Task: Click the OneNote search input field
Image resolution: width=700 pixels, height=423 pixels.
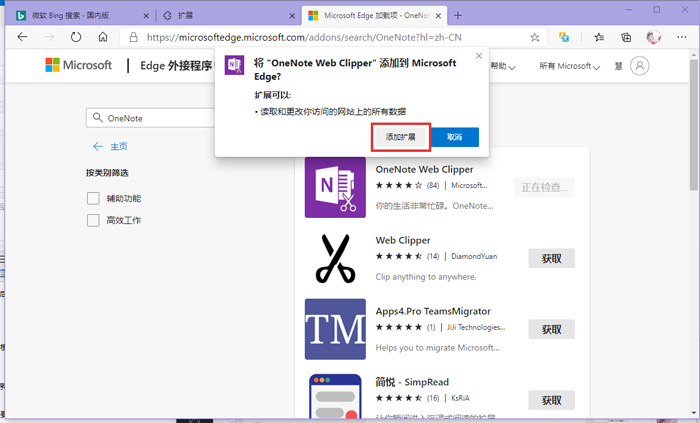Action: pyautogui.click(x=152, y=118)
